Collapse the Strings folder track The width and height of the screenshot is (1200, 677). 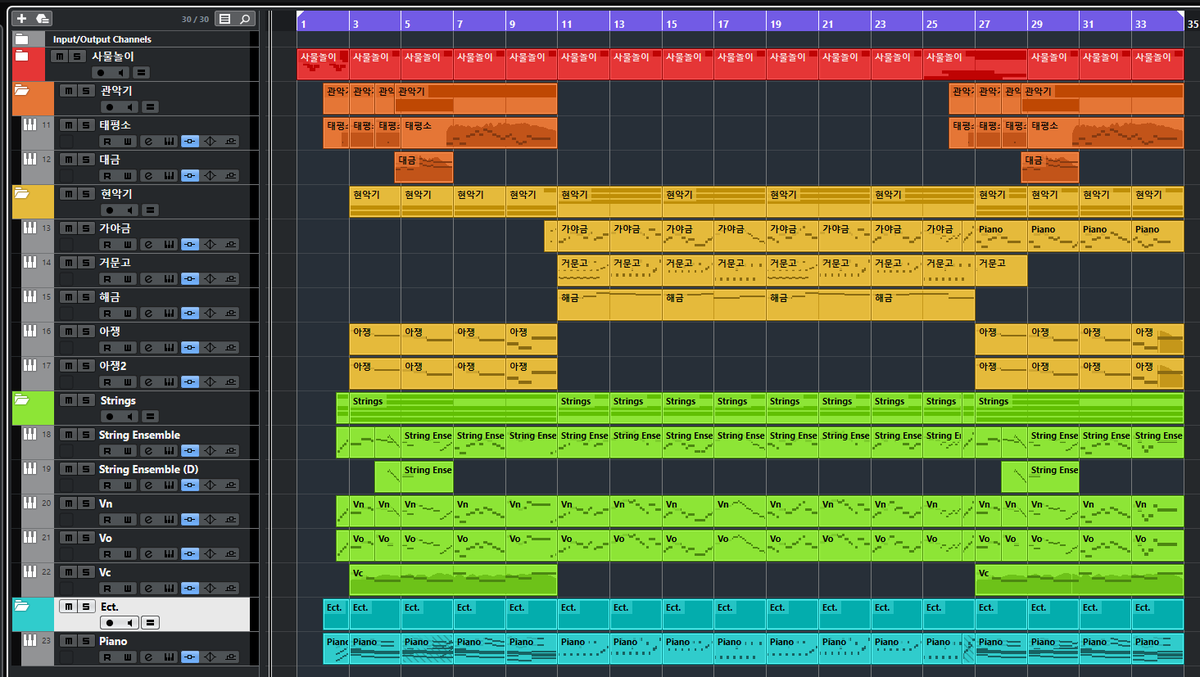point(21,399)
